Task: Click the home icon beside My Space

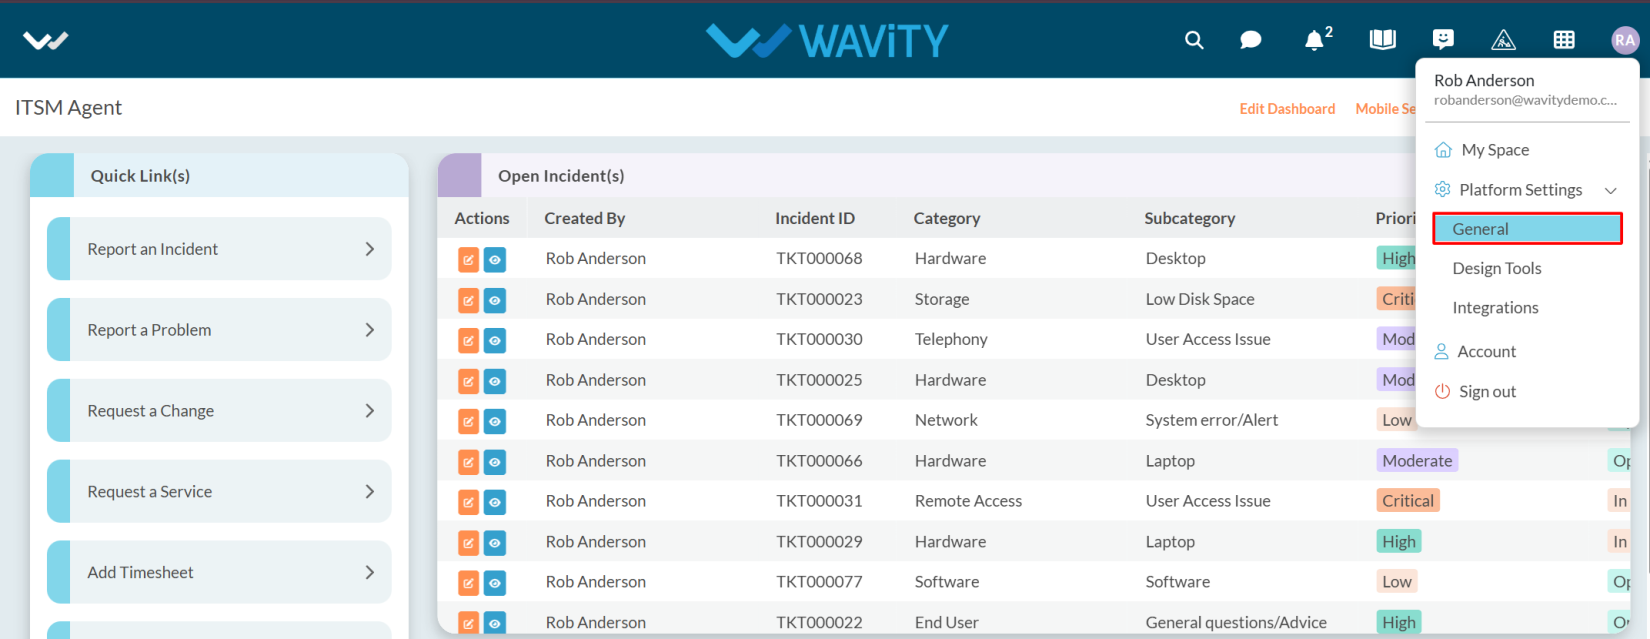Action: pos(1443,150)
